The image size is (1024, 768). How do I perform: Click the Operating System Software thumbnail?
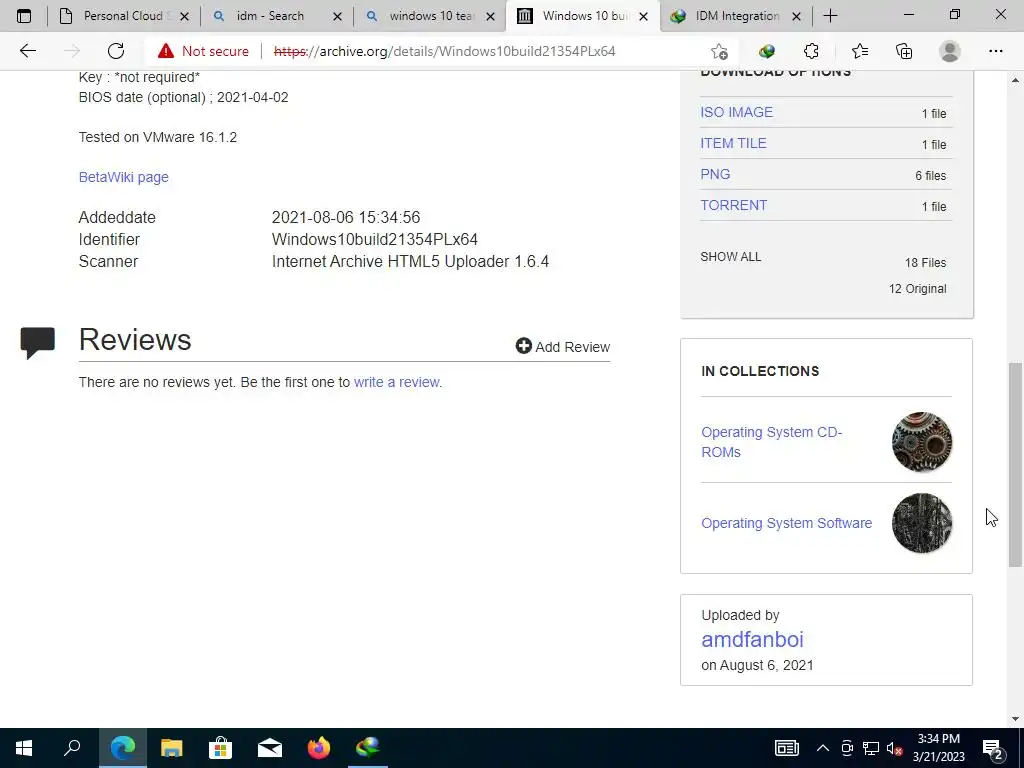tap(921, 523)
